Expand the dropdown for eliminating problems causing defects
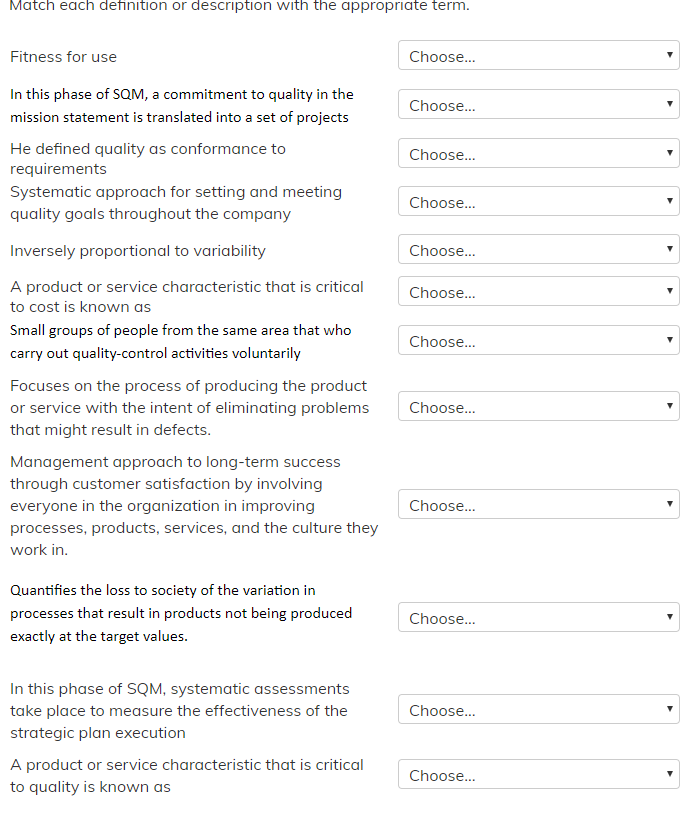Image resolution: width=690 pixels, height=814 pixels. 538,407
